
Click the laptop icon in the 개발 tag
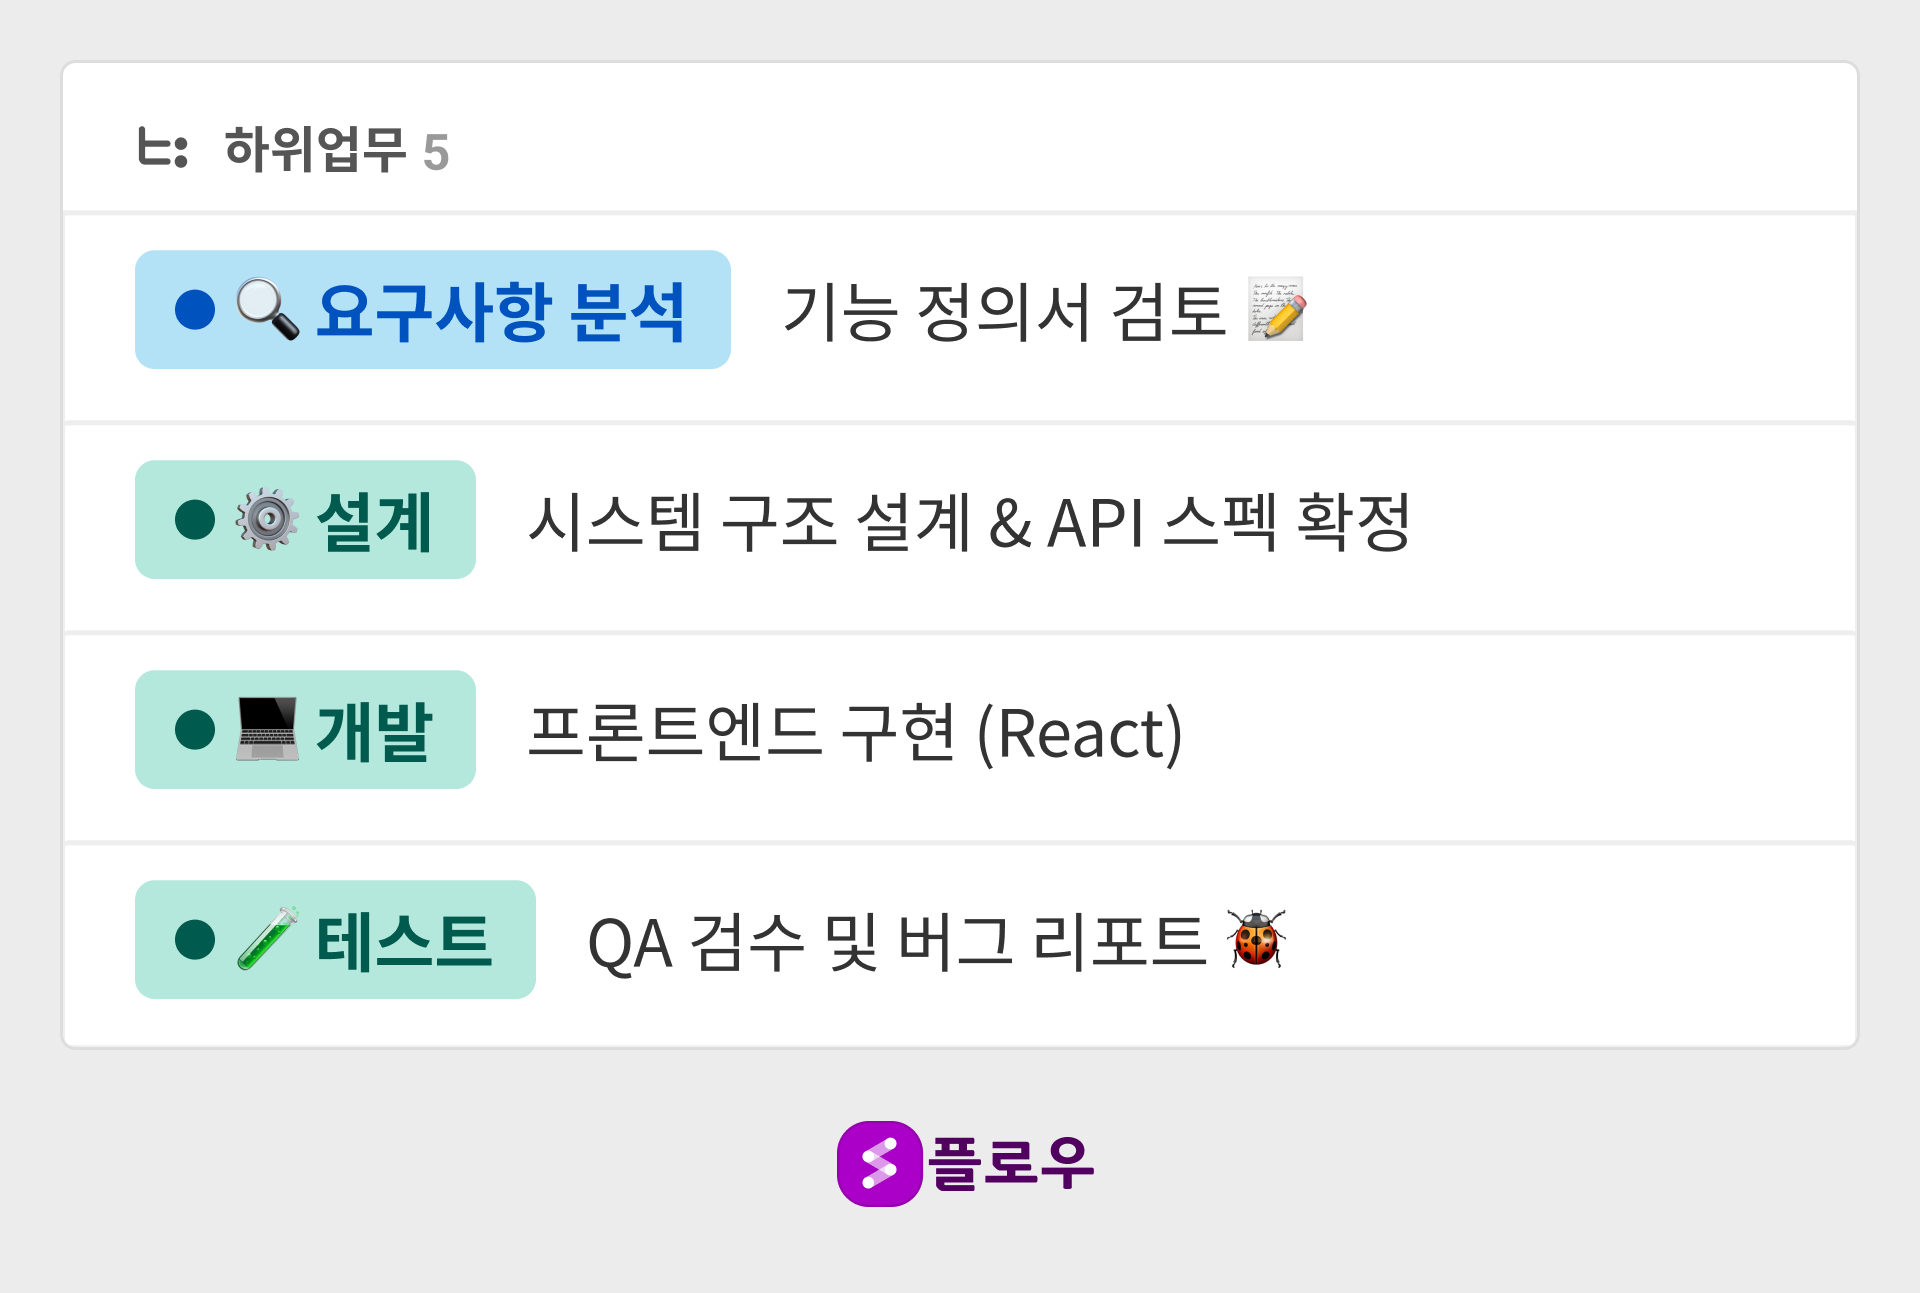tap(267, 729)
